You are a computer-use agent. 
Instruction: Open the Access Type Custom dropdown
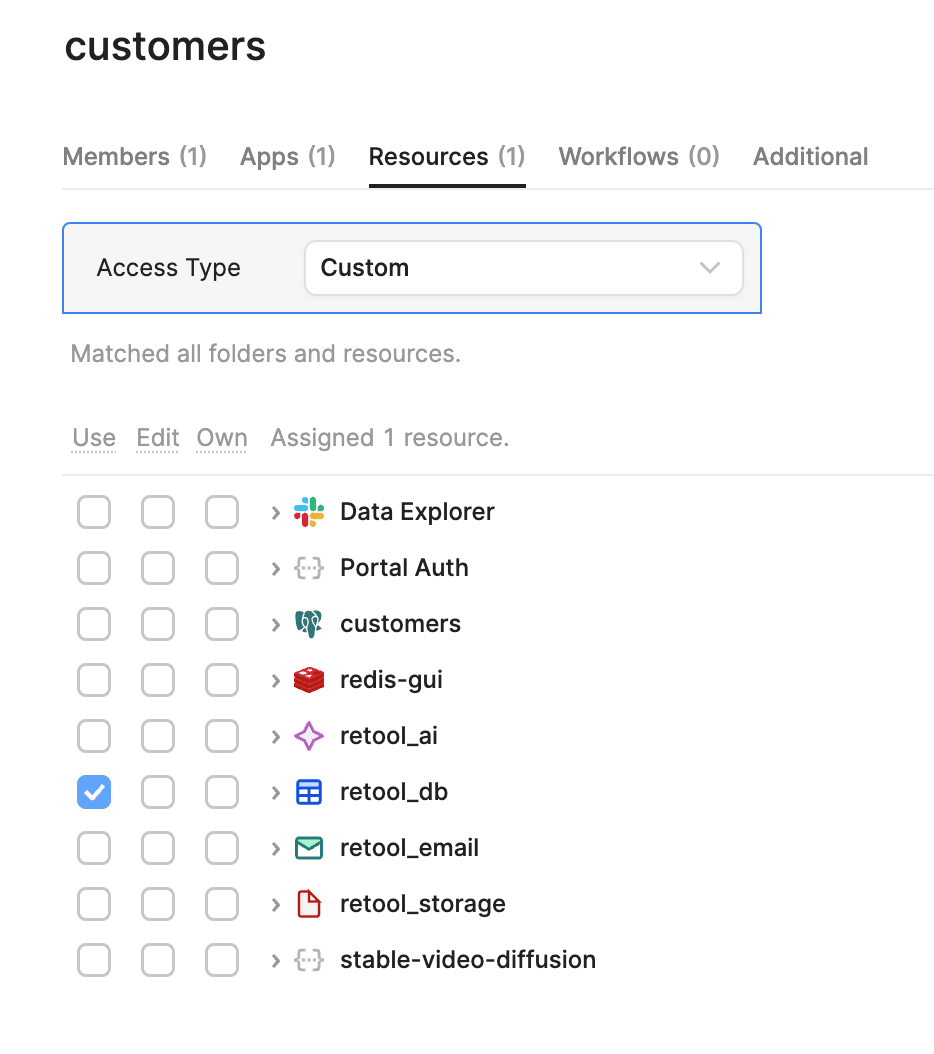[x=523, y=268]
